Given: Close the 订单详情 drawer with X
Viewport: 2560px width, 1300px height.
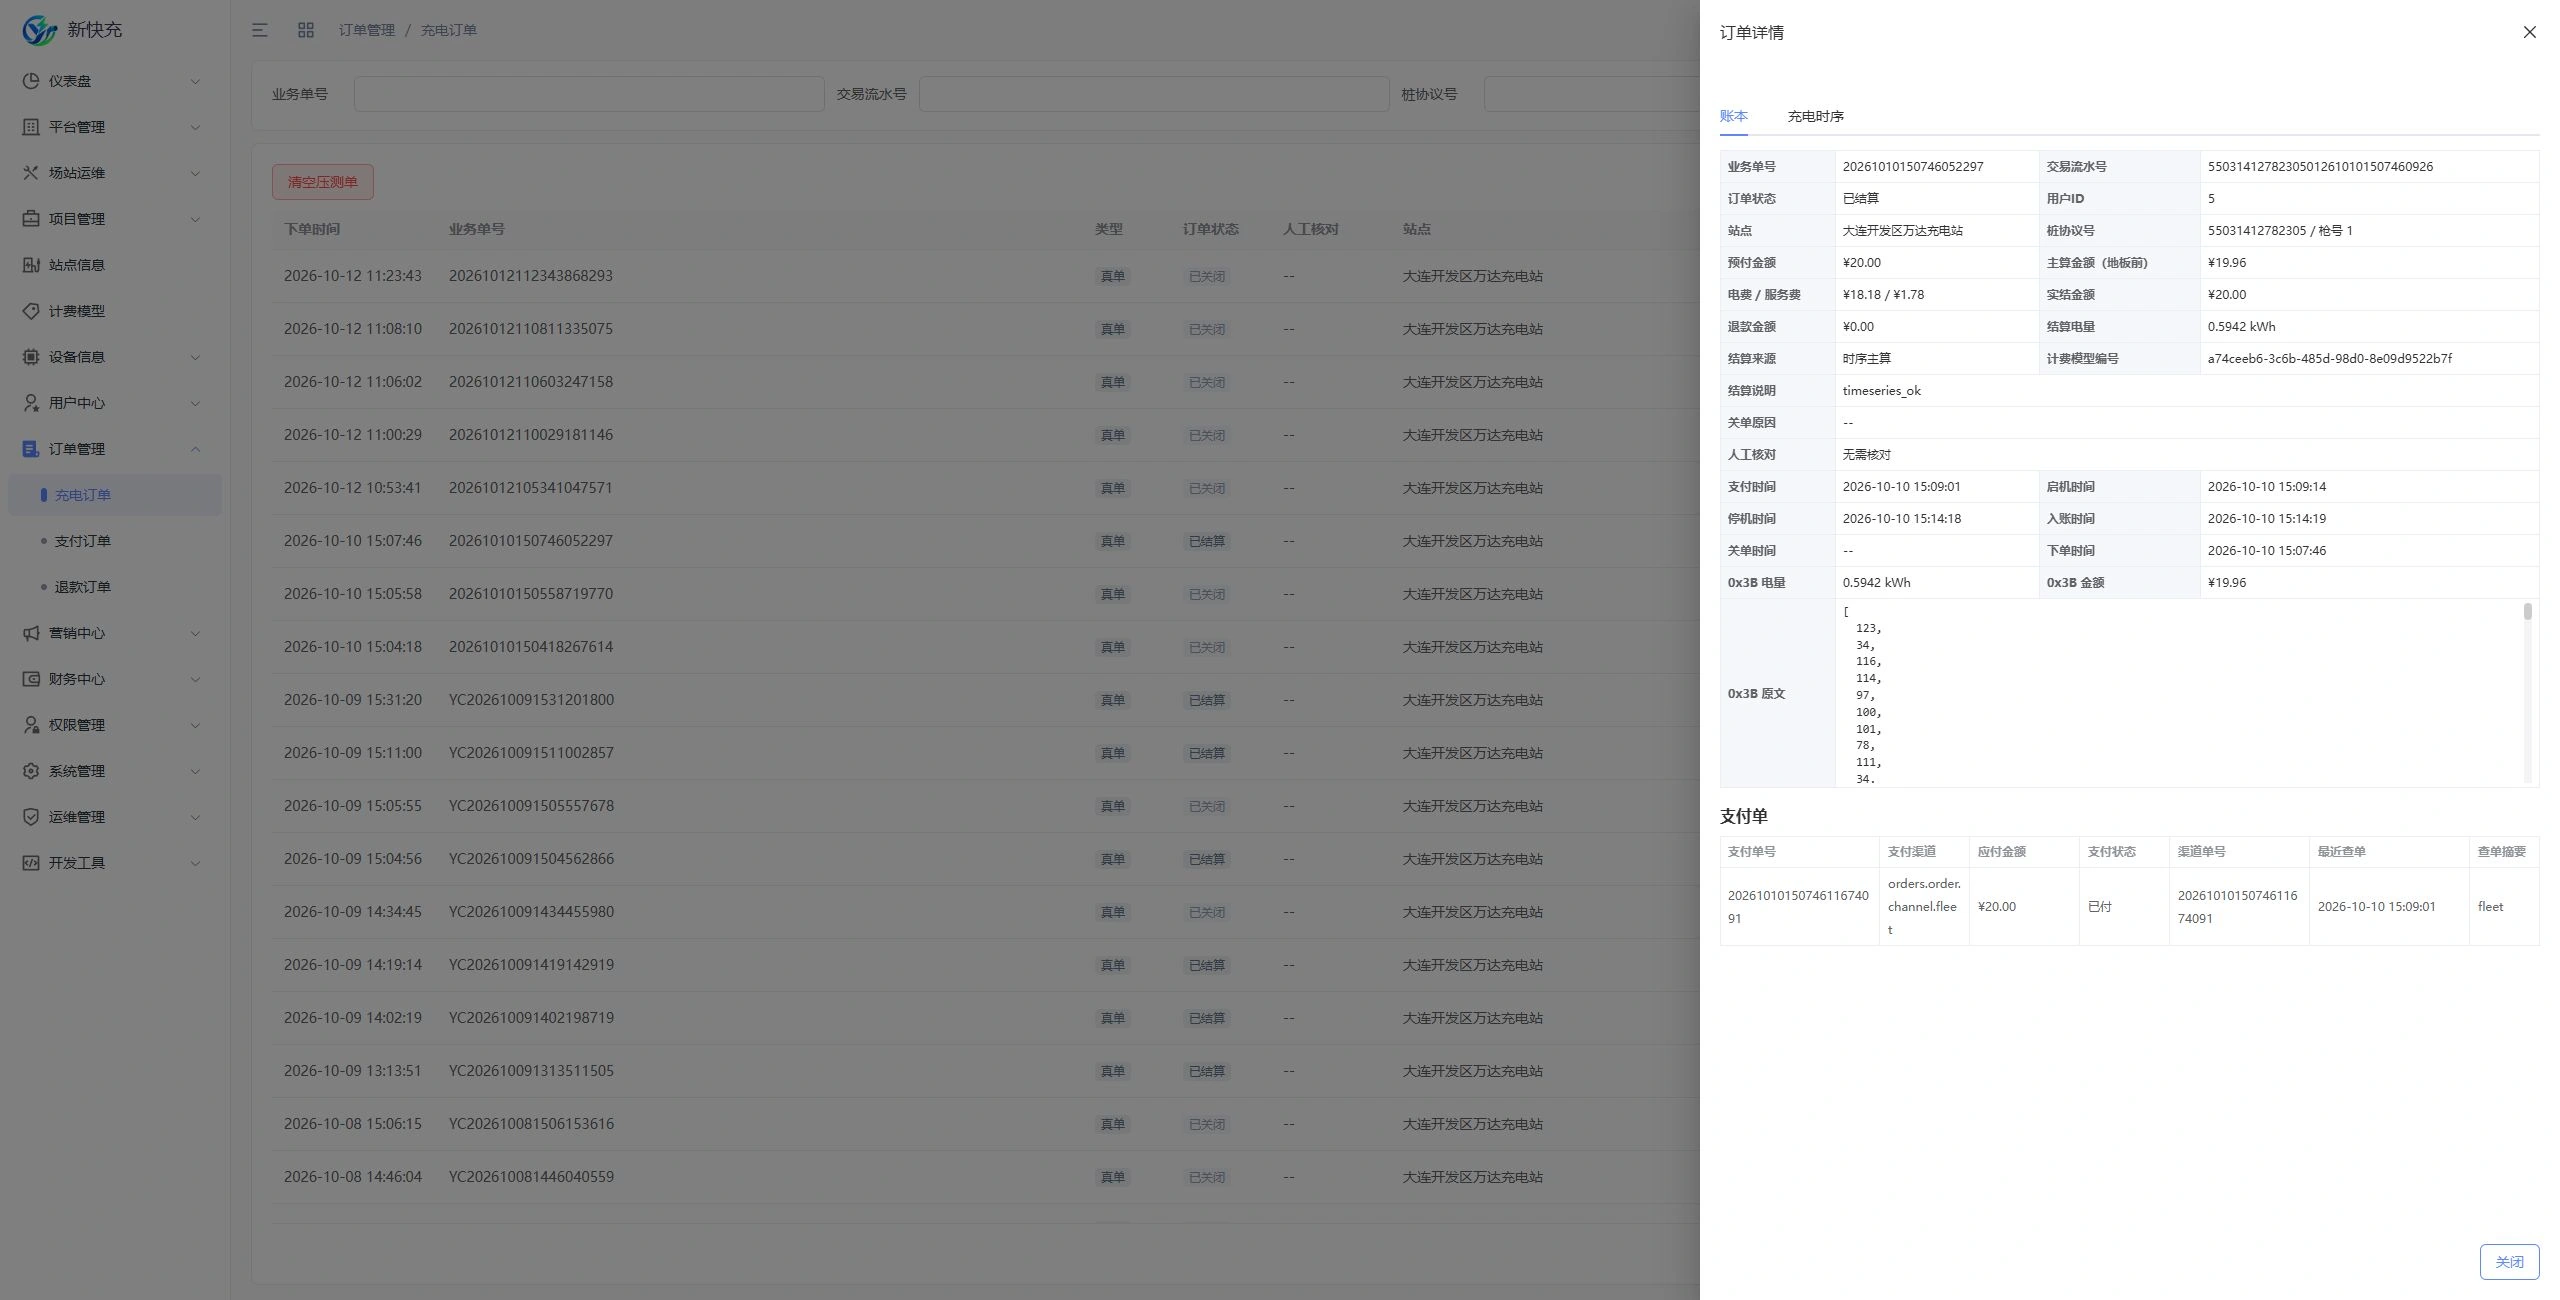Looking at the screenshot, I should point(2529,32).
